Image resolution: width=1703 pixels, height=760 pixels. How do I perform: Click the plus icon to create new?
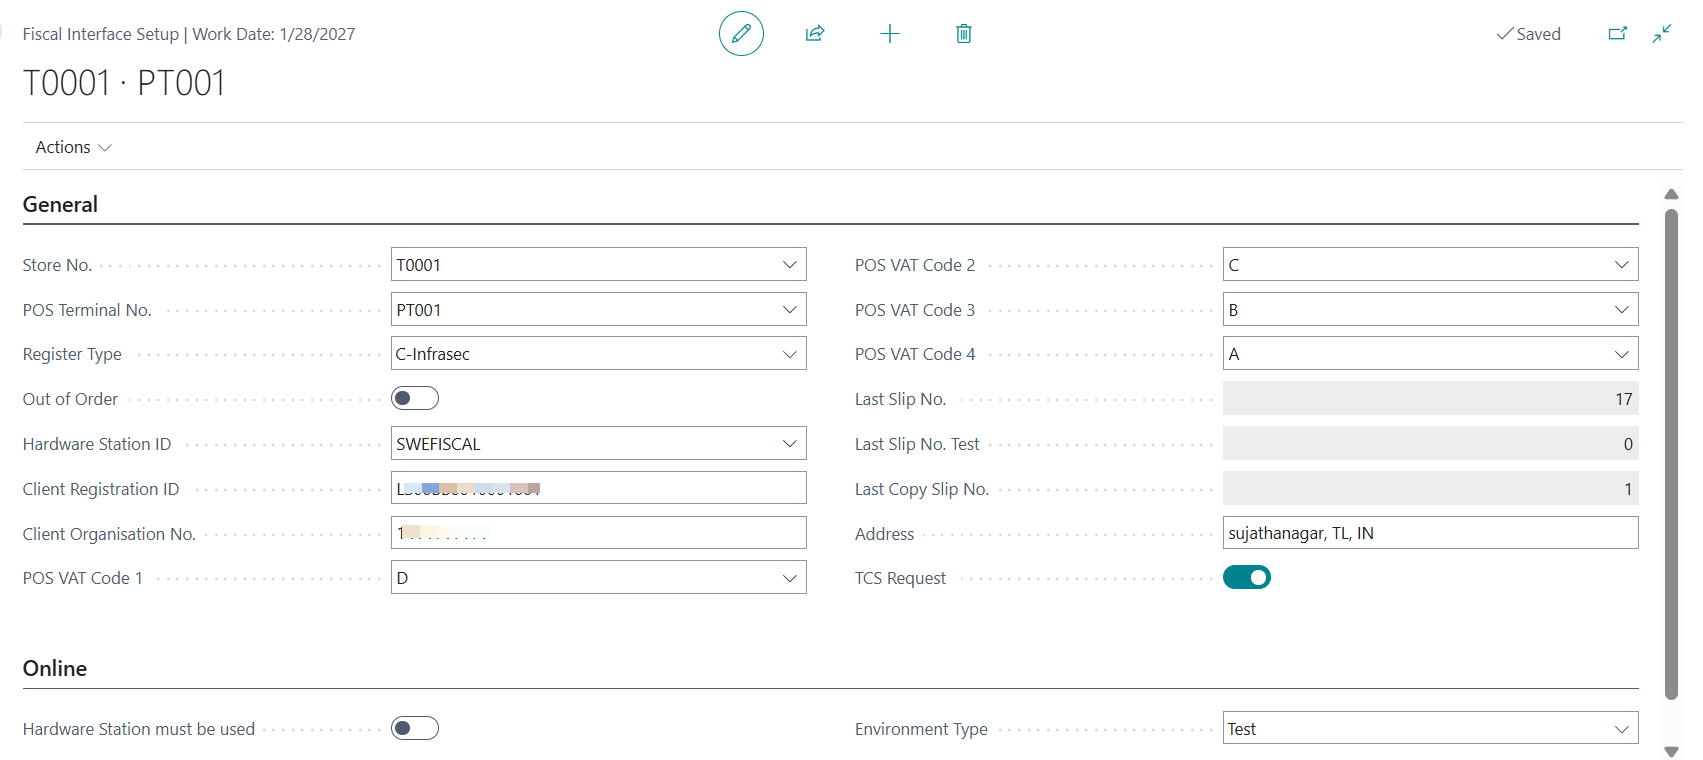pyautogui.click(x=890, y=34)
